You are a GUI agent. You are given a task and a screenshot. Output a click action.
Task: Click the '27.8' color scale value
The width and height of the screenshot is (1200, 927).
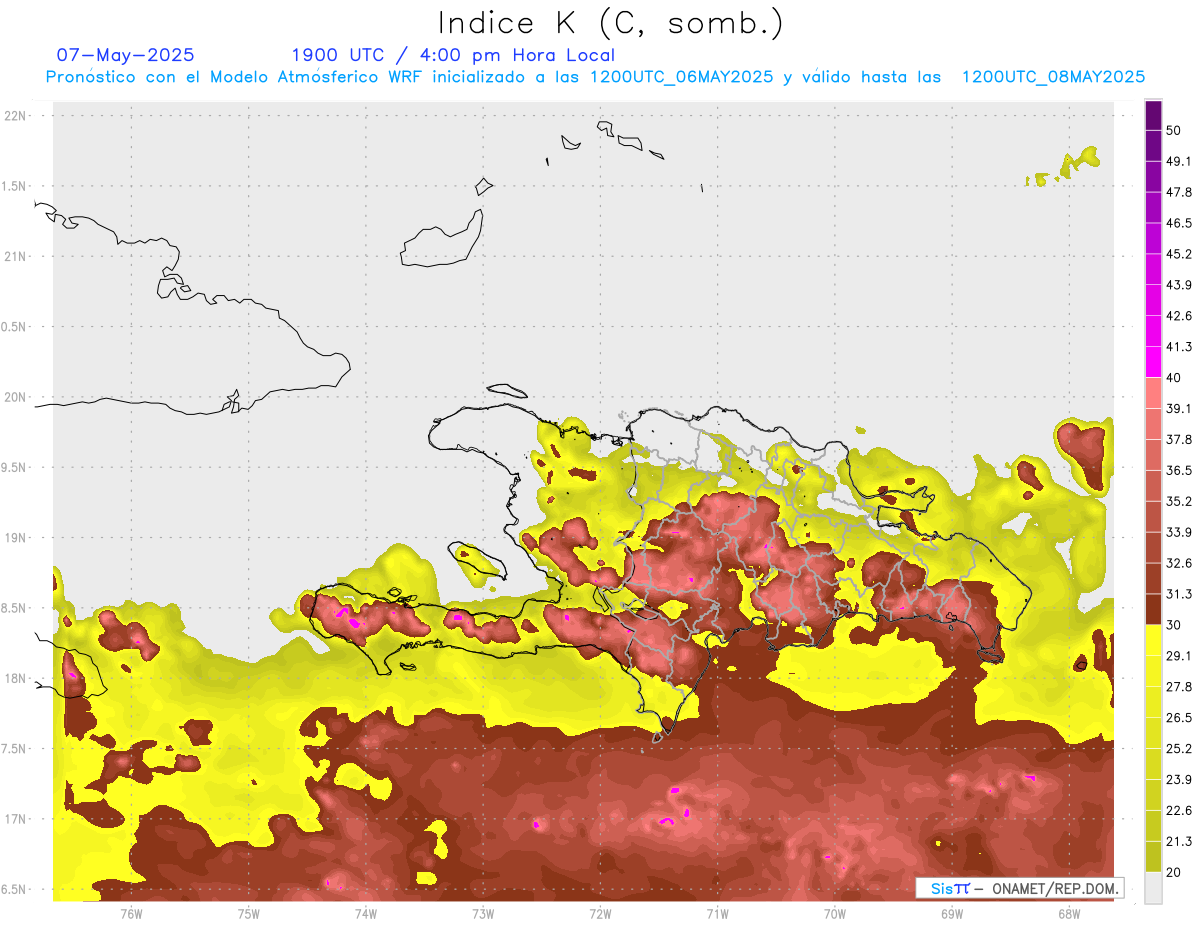(x=1179, y=686)
